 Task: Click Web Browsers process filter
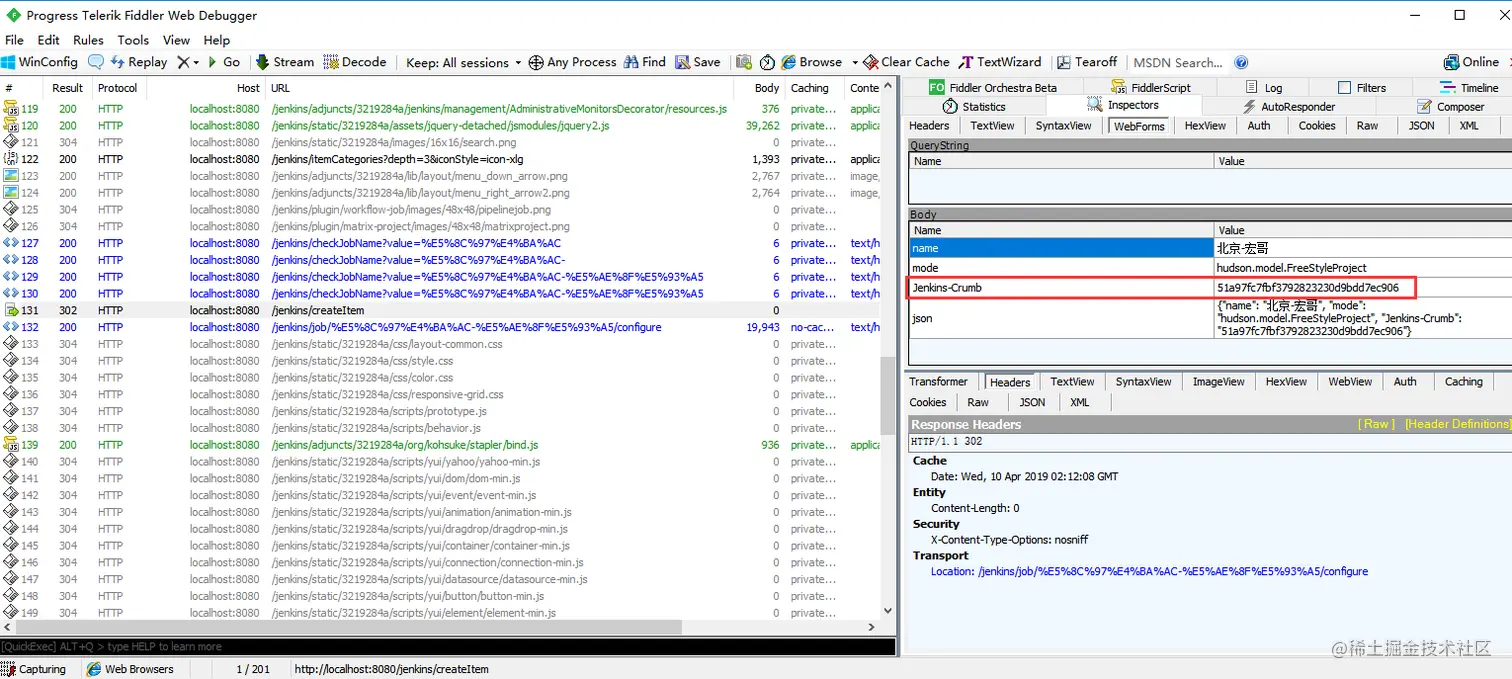130,669
